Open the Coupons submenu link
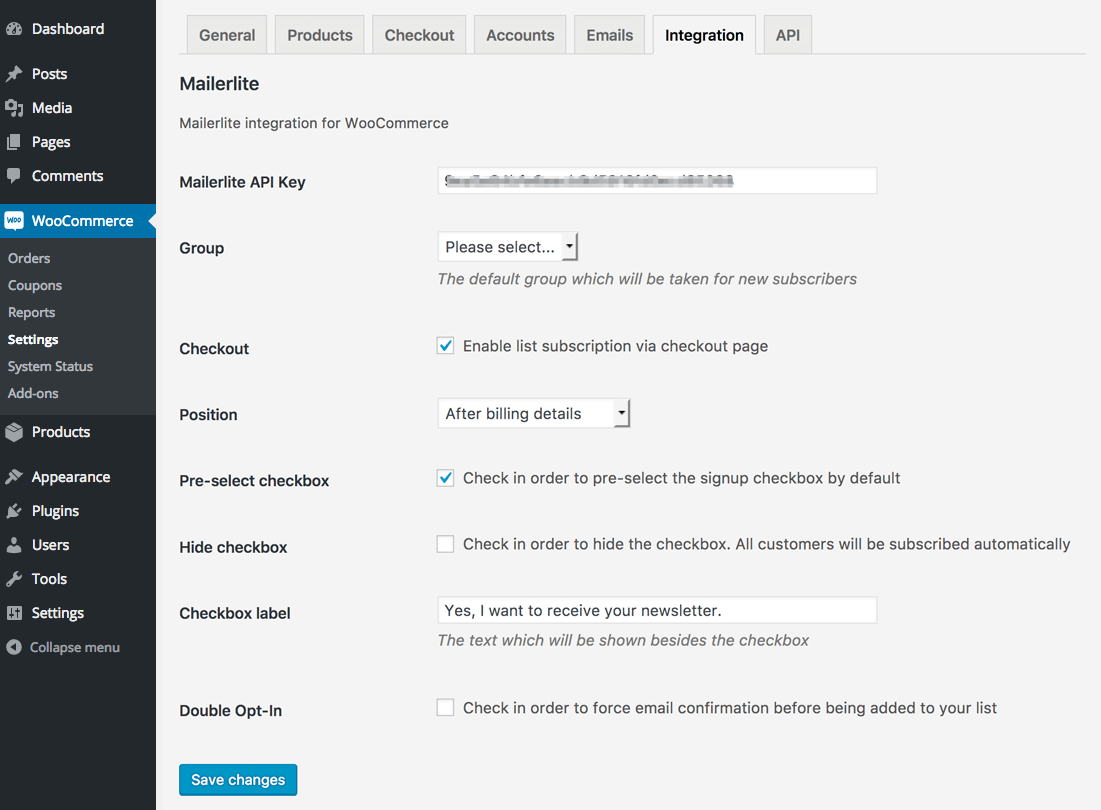This screenshot has height=810, width=1101. coord(35,285)
